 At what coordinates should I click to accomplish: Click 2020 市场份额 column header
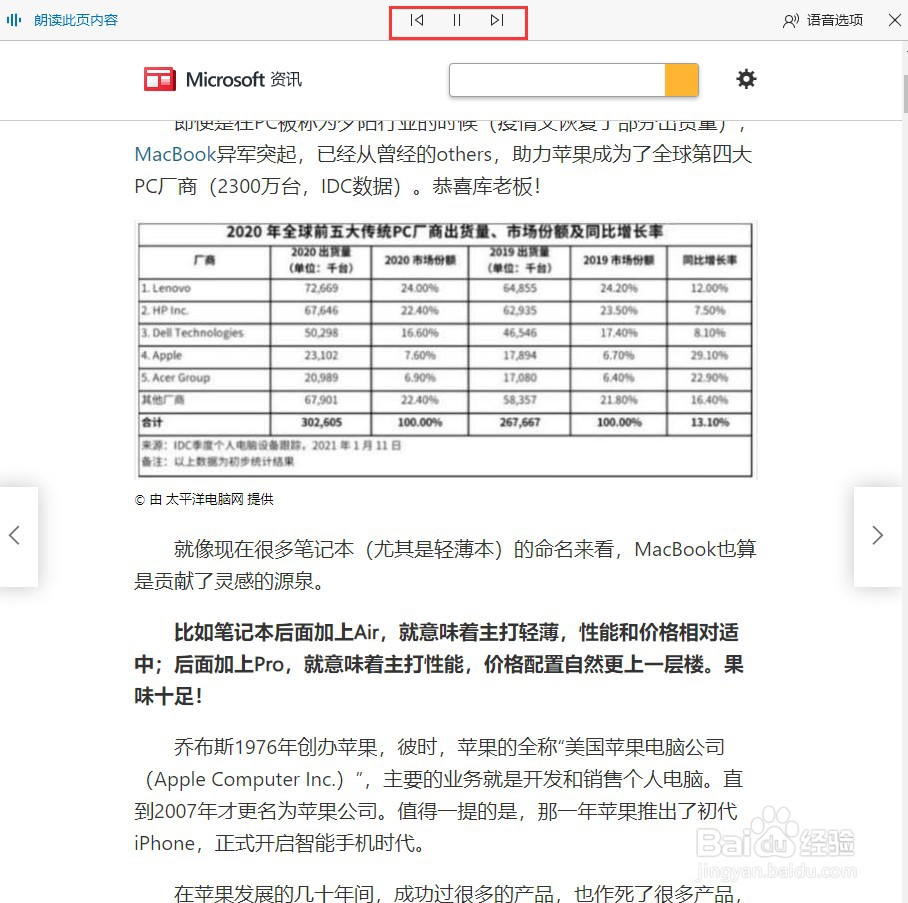pyautogui.click(x=420, y=260)
